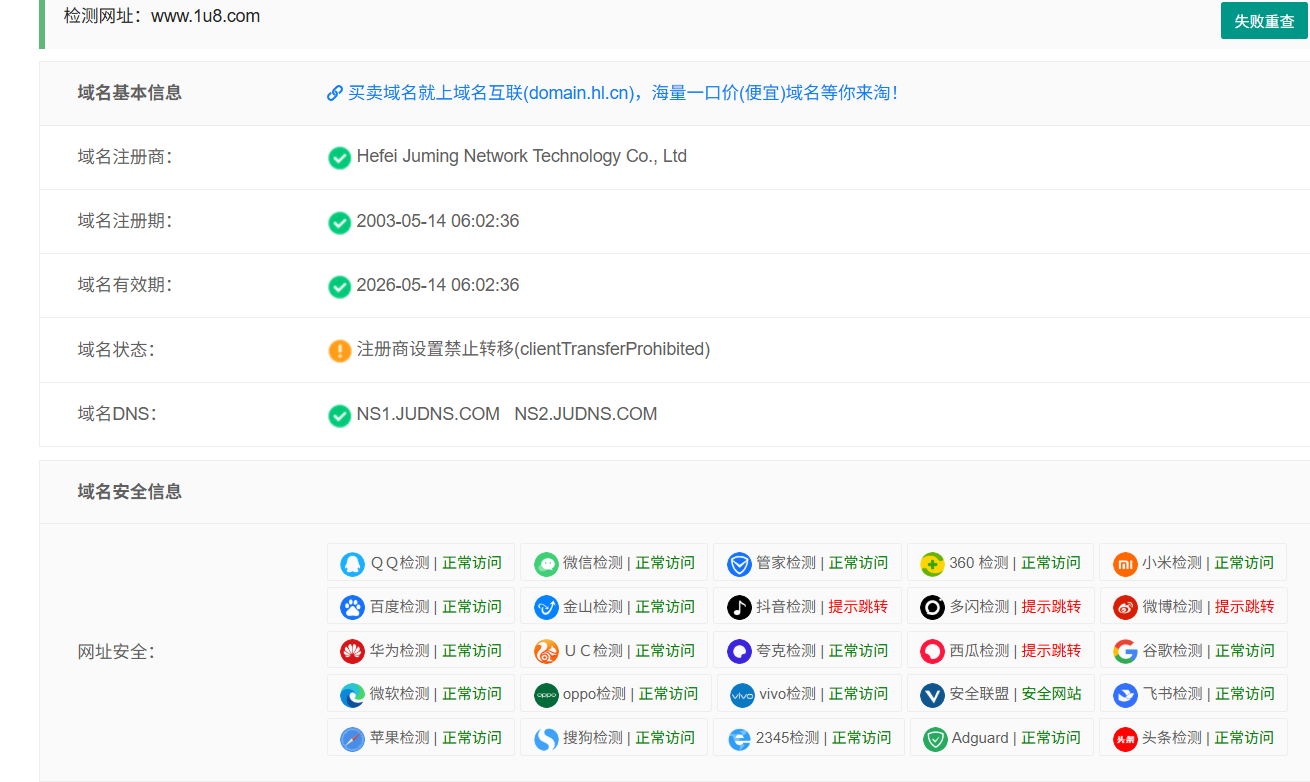The image size is (1310, 782).
Task: Click the 360 检测 green icon
Action: 930,562
